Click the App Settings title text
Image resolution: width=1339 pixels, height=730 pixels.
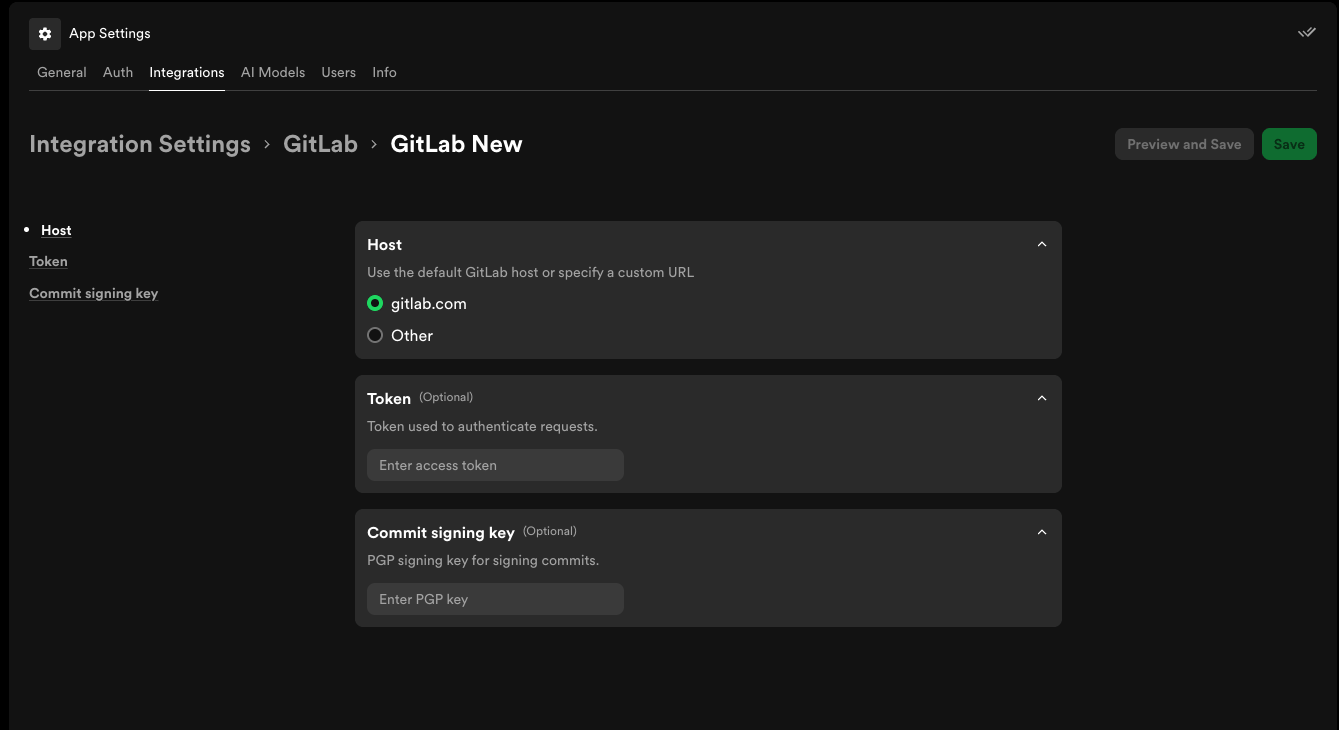[x=110, y=33]
